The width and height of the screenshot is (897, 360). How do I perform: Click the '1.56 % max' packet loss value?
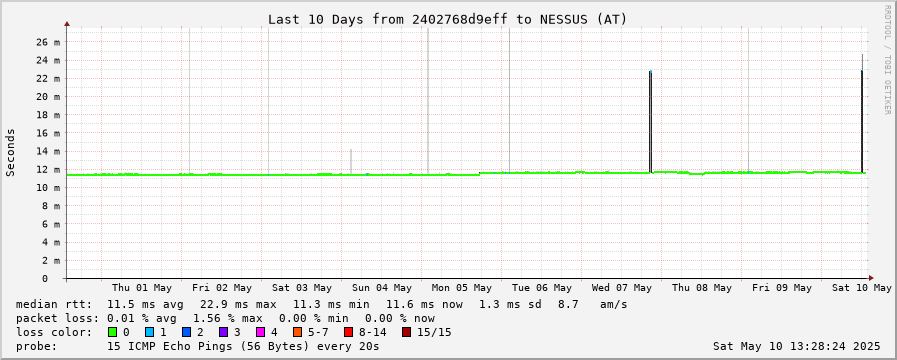pos(228,318)
